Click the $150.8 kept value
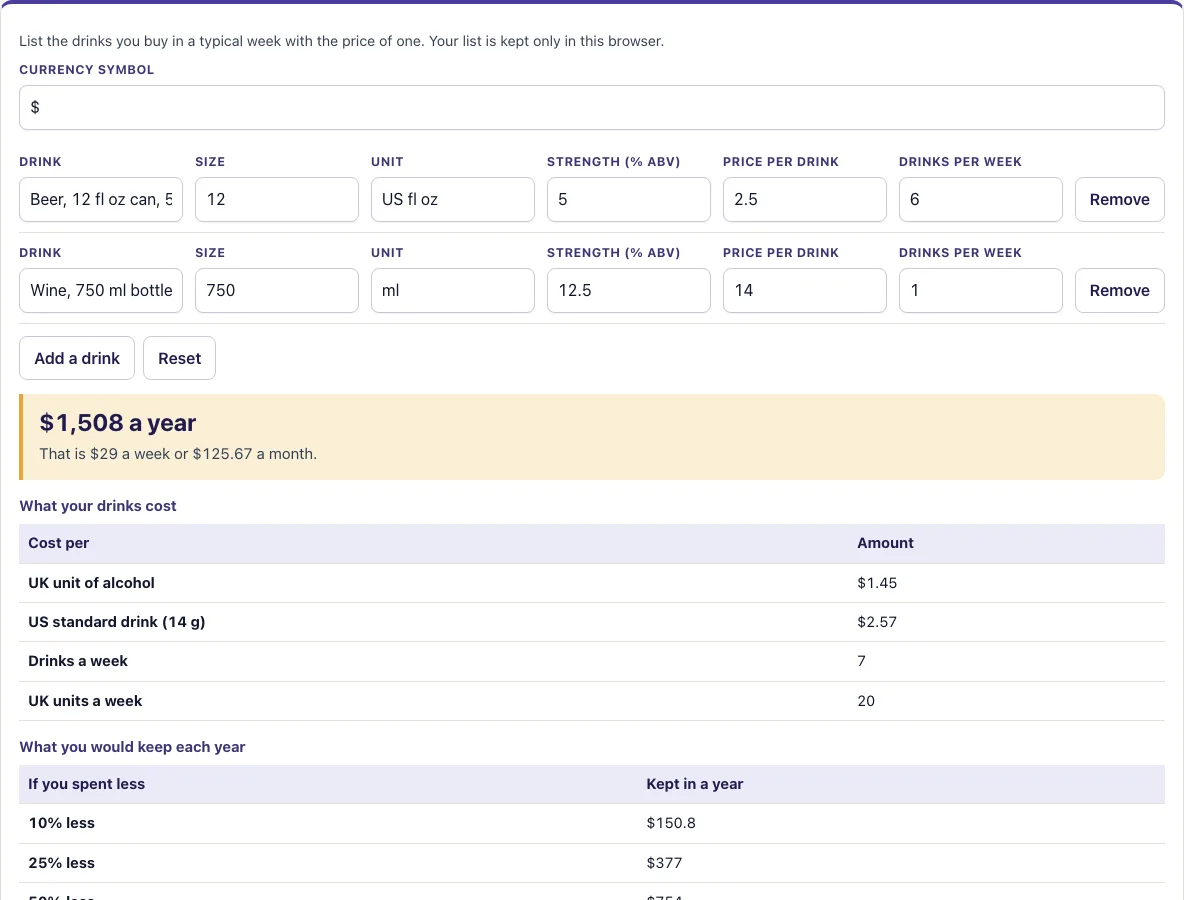 671,823
